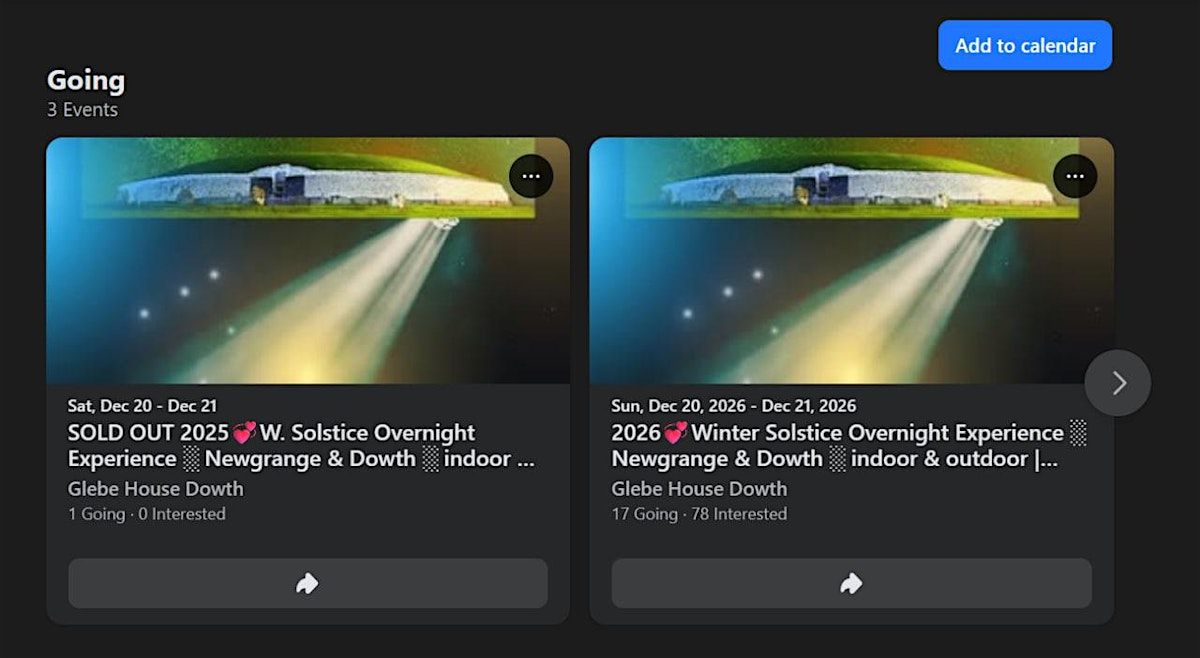The width and height of the screenshot is (1200, 658).
Task: Share the 2026 Winter Solstice event
Action: pyautogui.click(x=852, y=583)
